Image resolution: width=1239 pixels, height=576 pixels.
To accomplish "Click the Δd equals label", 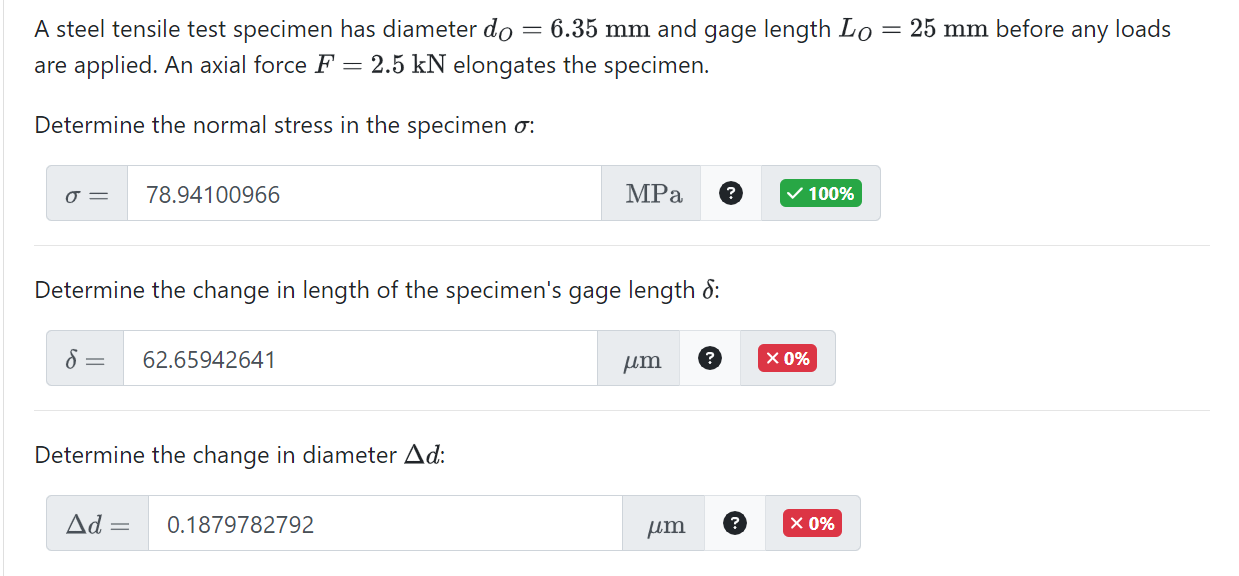I will pyautogui.click(x=96, y=522).
